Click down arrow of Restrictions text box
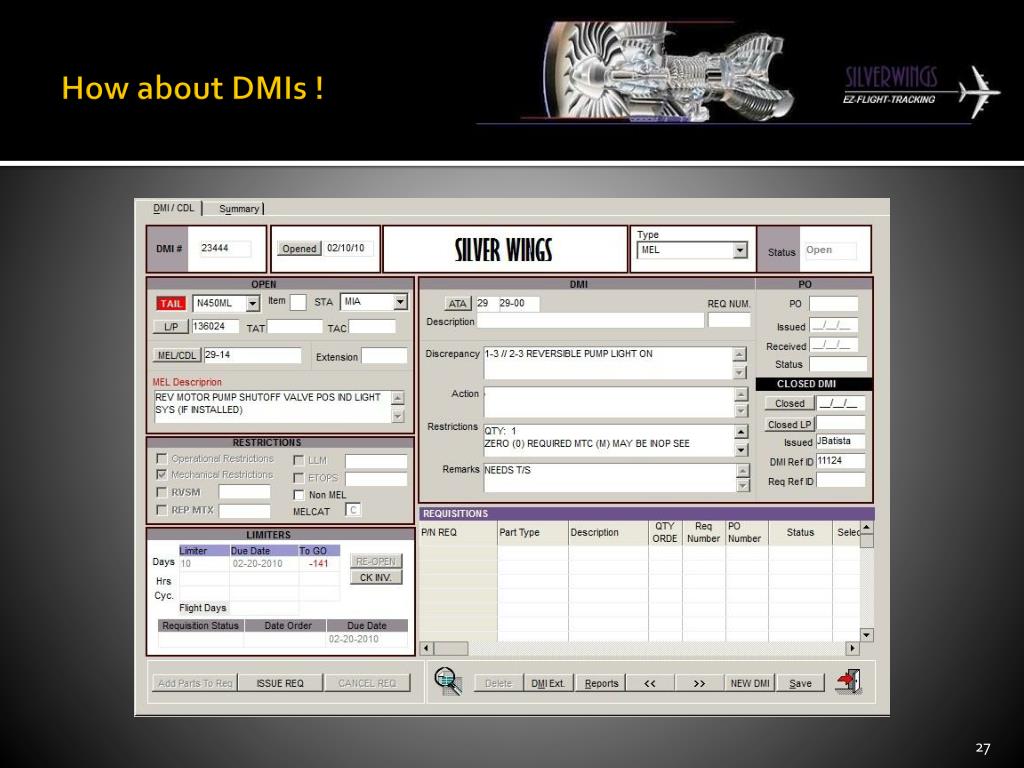 pos(741,450)
